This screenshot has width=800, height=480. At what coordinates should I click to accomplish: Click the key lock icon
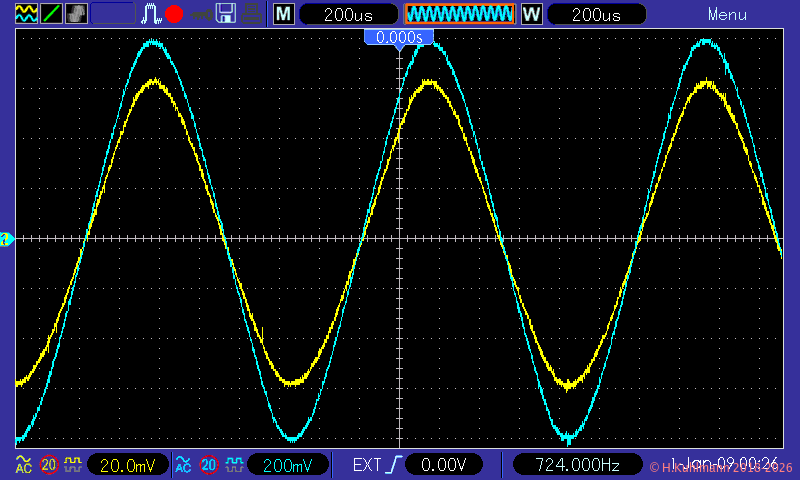click(x=201, y=14)
